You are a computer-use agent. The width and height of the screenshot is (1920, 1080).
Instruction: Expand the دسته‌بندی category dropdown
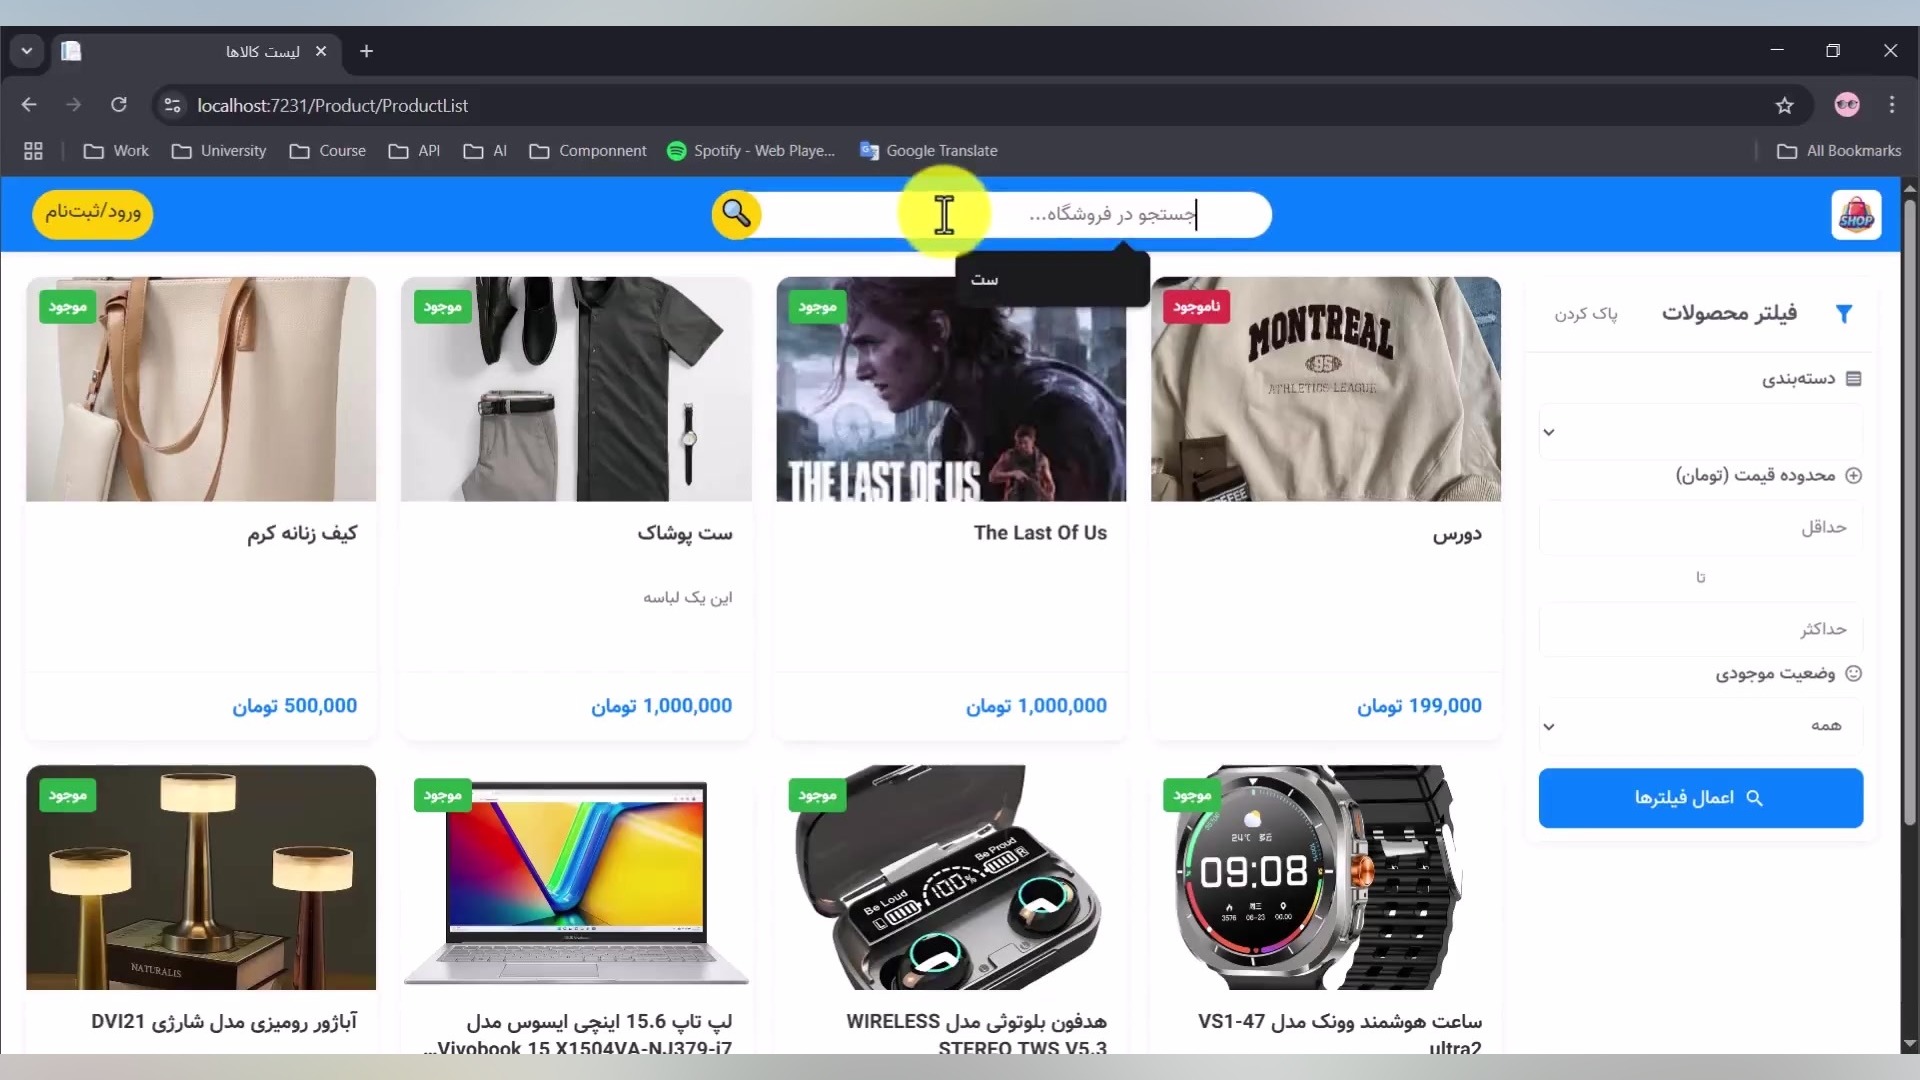coord(1700,432)
